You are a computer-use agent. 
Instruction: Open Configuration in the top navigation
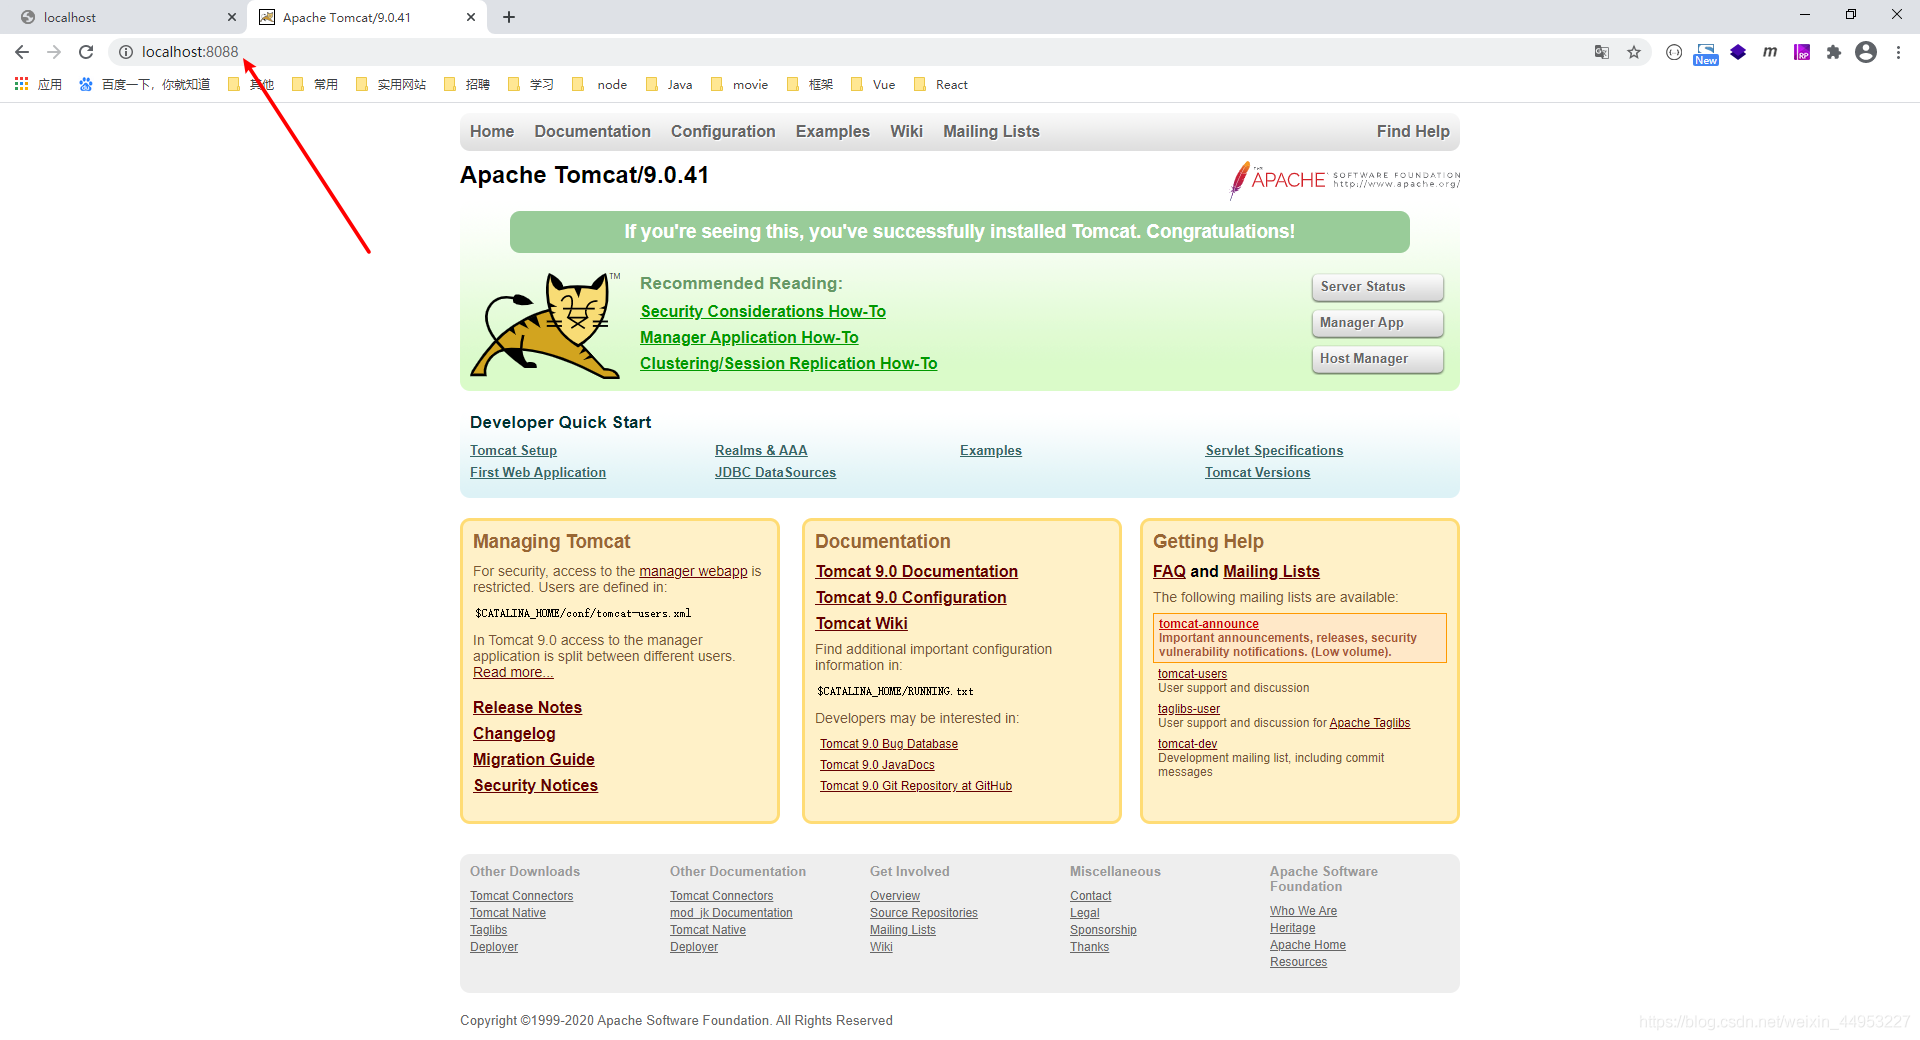tap(723, 132)
